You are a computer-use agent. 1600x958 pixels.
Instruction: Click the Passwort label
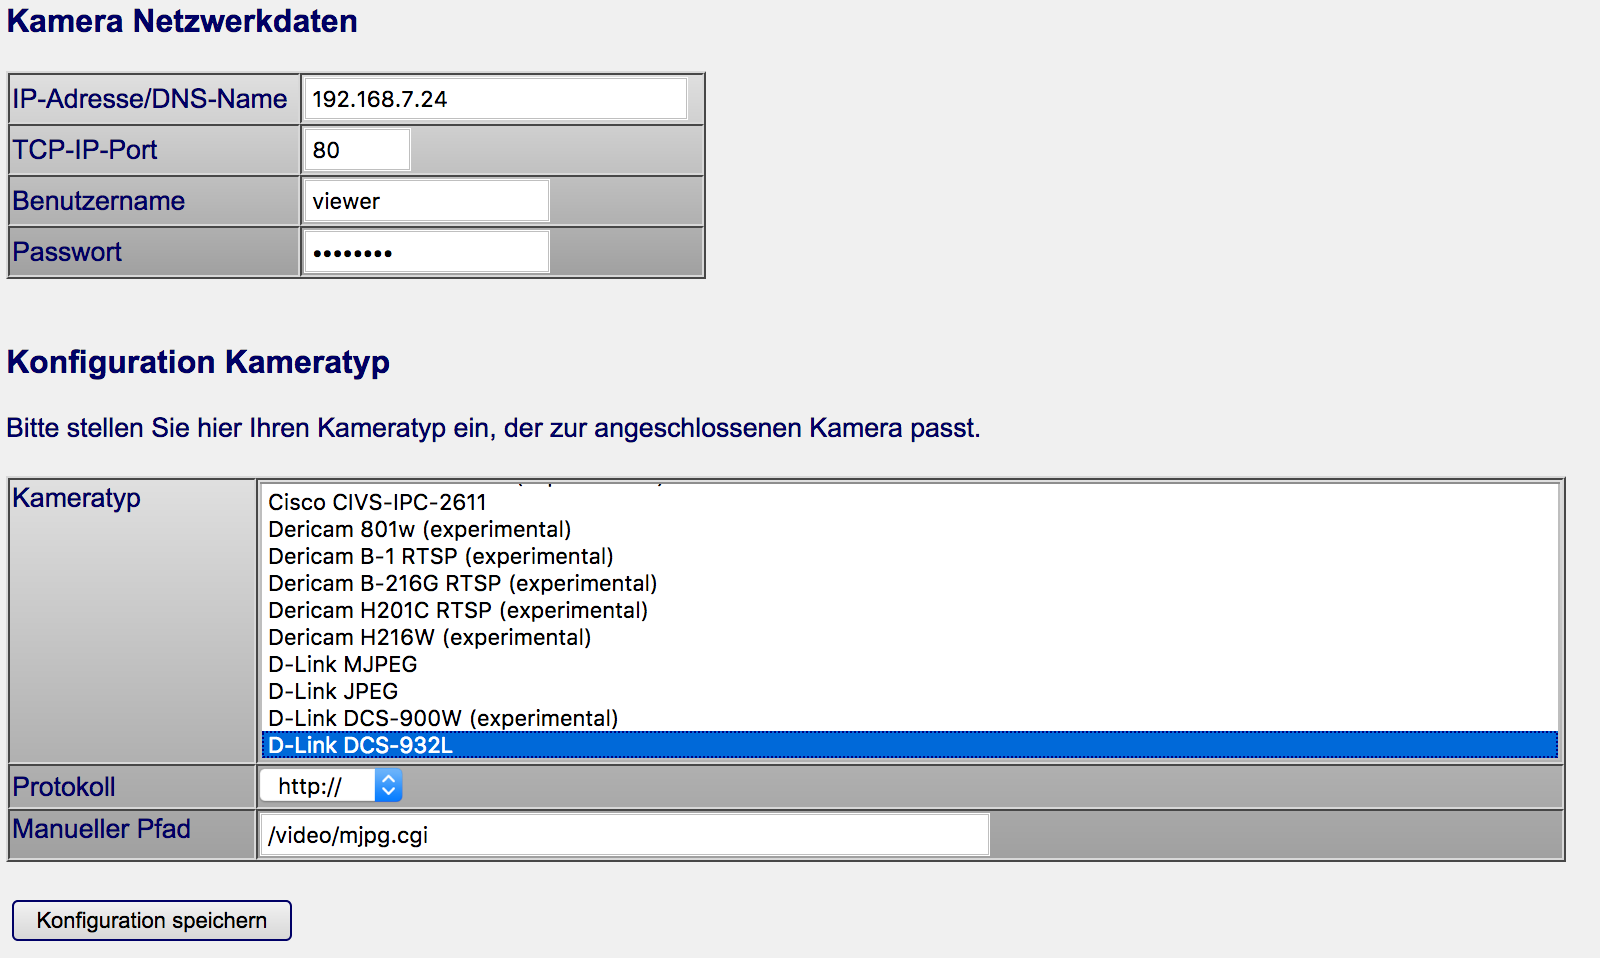67,252
